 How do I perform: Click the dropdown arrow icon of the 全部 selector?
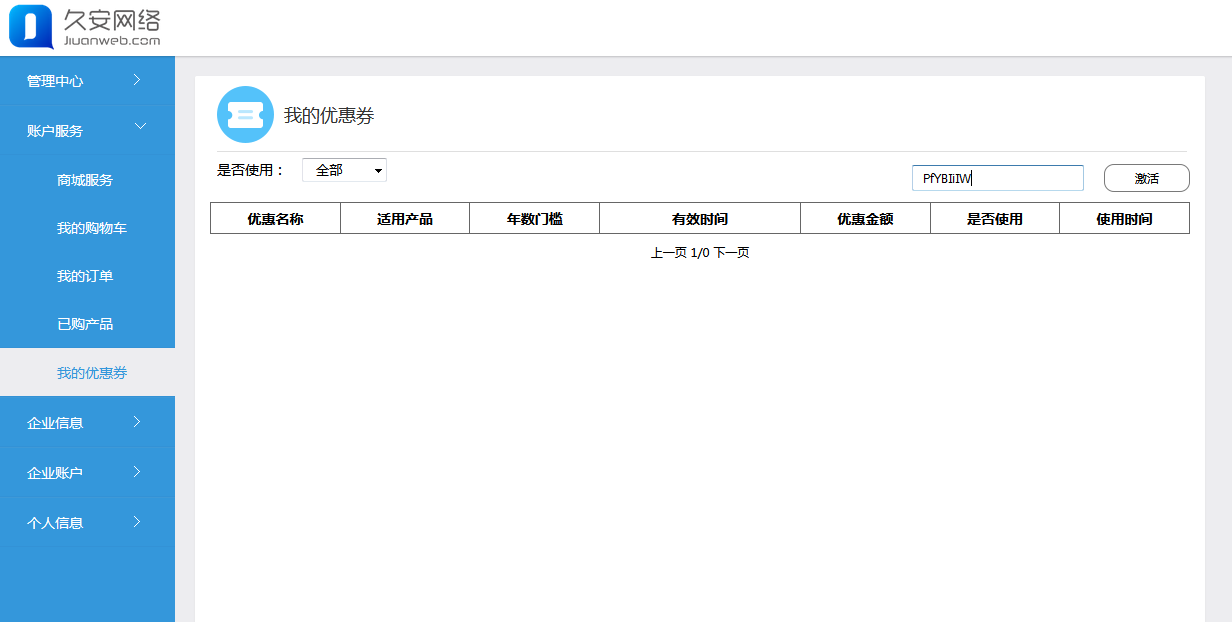[377, 169]
